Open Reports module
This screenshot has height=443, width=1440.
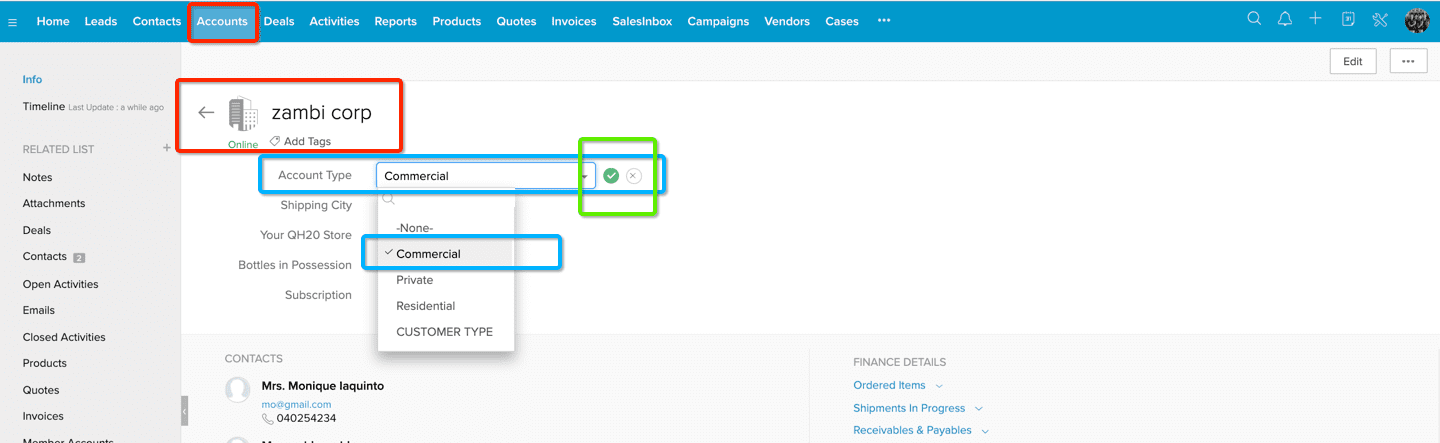click(396, 21)
